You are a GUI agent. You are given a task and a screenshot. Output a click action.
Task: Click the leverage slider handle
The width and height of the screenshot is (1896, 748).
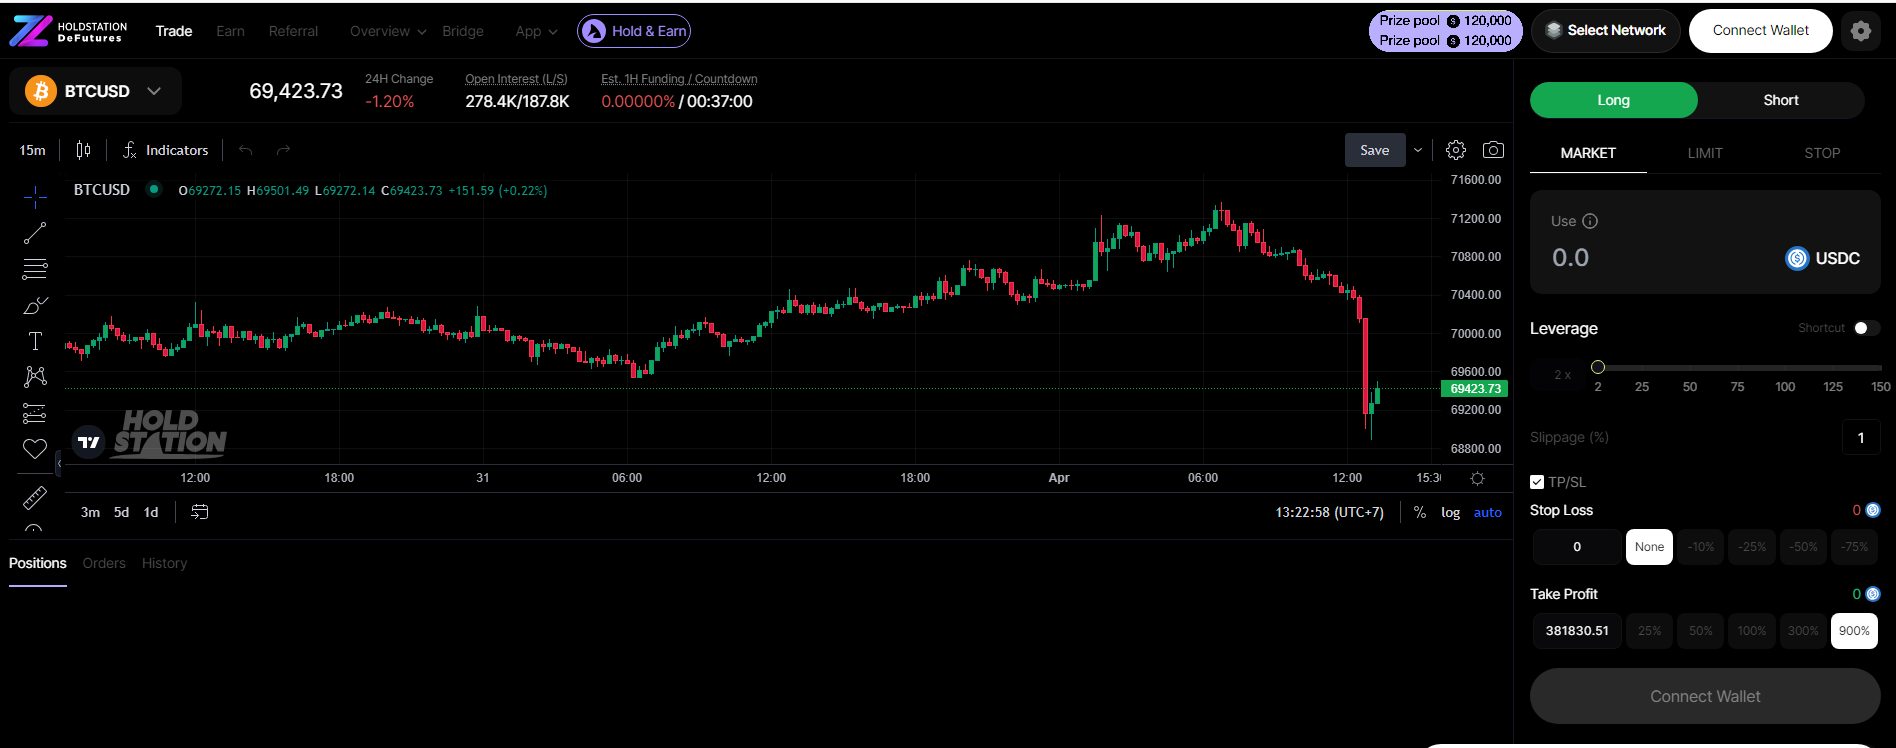1598,367
